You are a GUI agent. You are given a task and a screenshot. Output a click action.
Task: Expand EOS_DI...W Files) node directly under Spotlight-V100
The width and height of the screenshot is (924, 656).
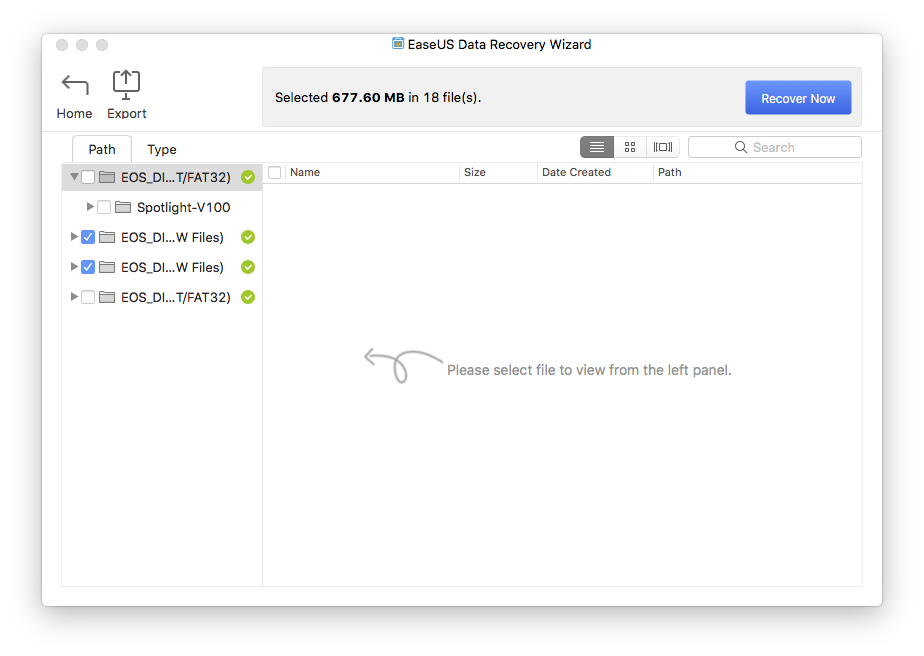pos(74,236)
